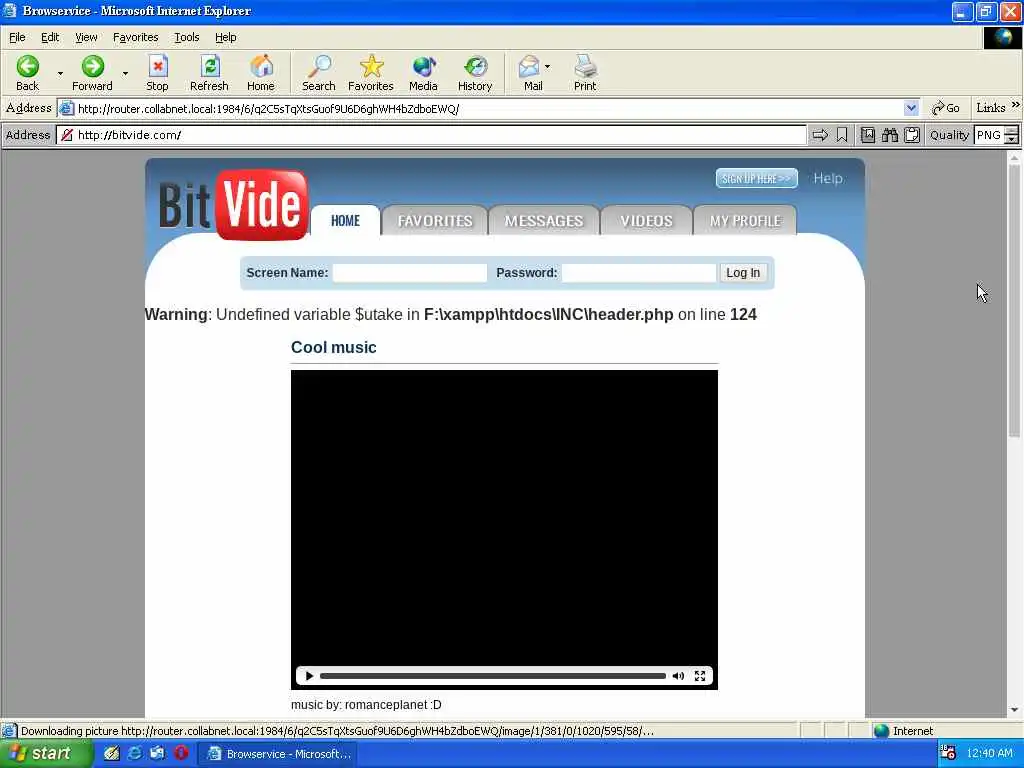Open the Forward button history dropdown
Image resolution: width=1024 pixels, height=768 pixels.
click(125, 73)
